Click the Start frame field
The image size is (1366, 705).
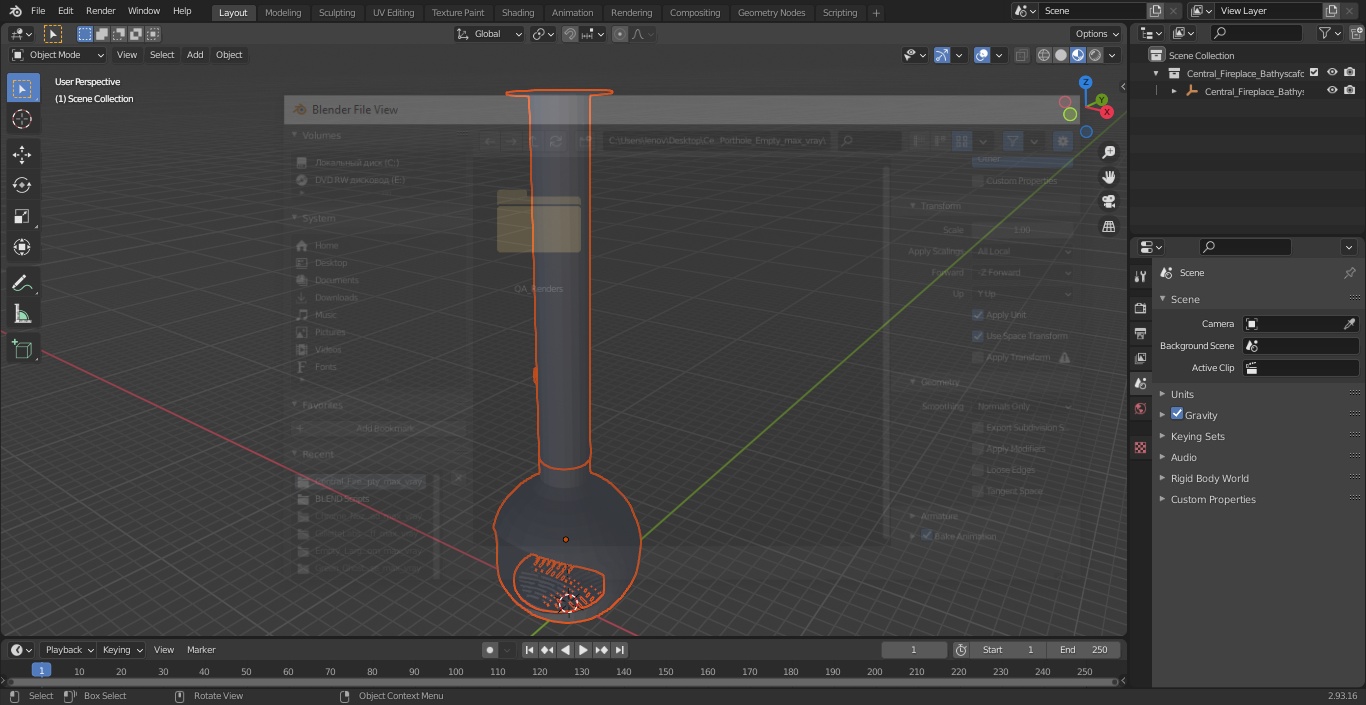click(1008, 650)
